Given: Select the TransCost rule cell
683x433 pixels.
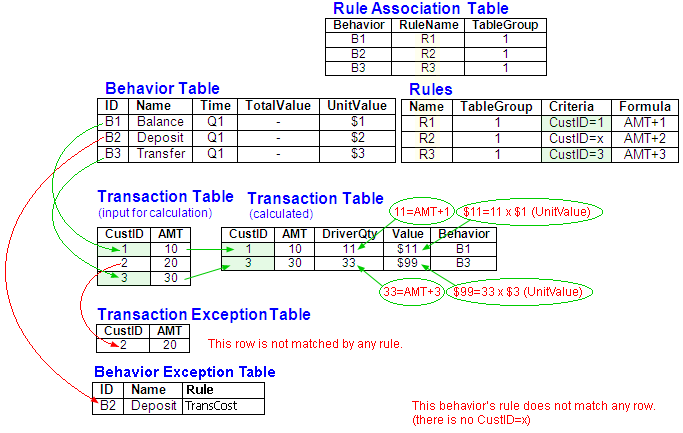Looking at the screenshot, I should point(223,406).
